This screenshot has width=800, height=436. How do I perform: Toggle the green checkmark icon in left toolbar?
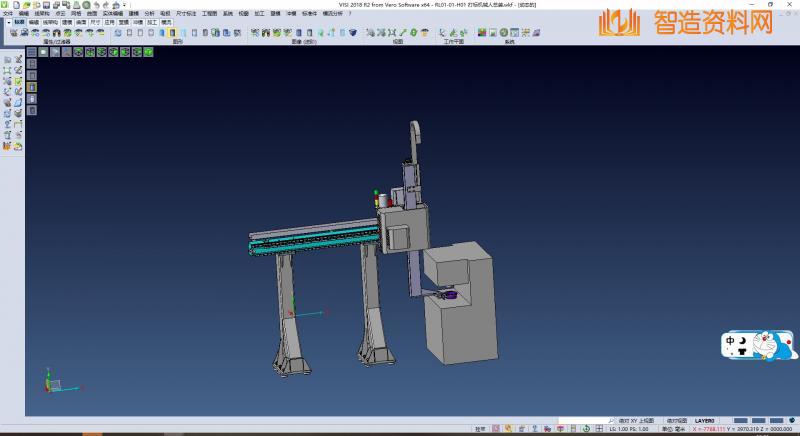coord(18,80)
